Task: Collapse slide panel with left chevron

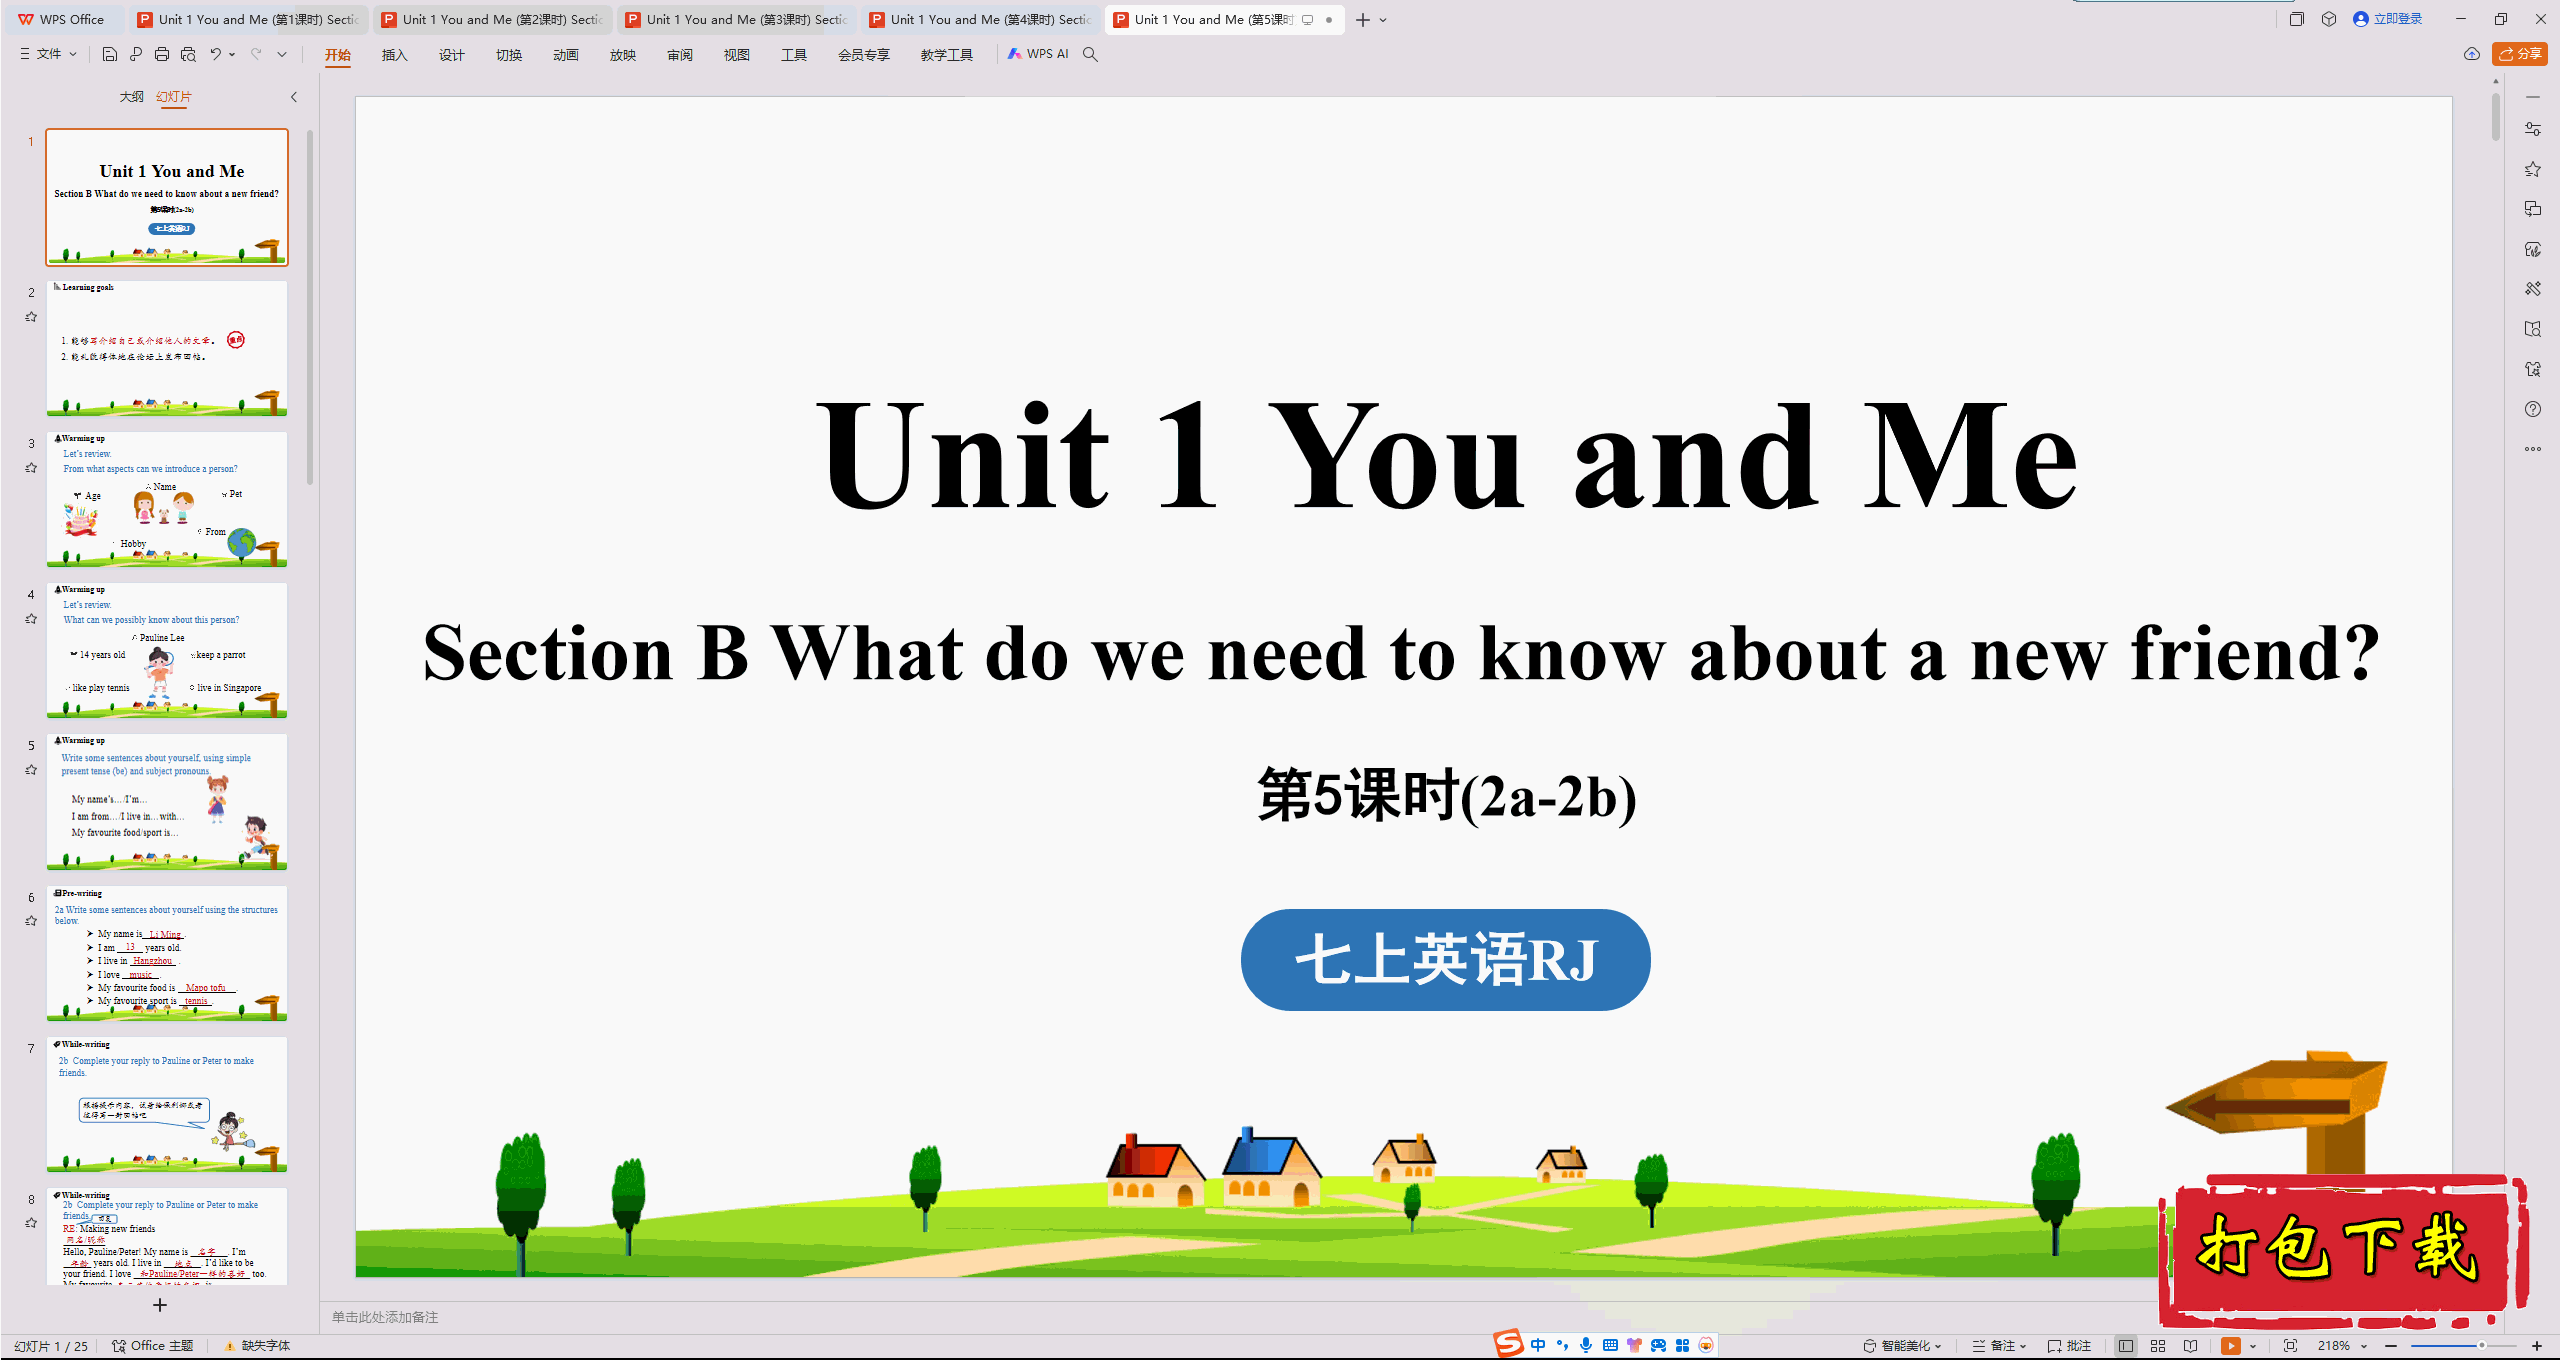Action: coord(294,97)
